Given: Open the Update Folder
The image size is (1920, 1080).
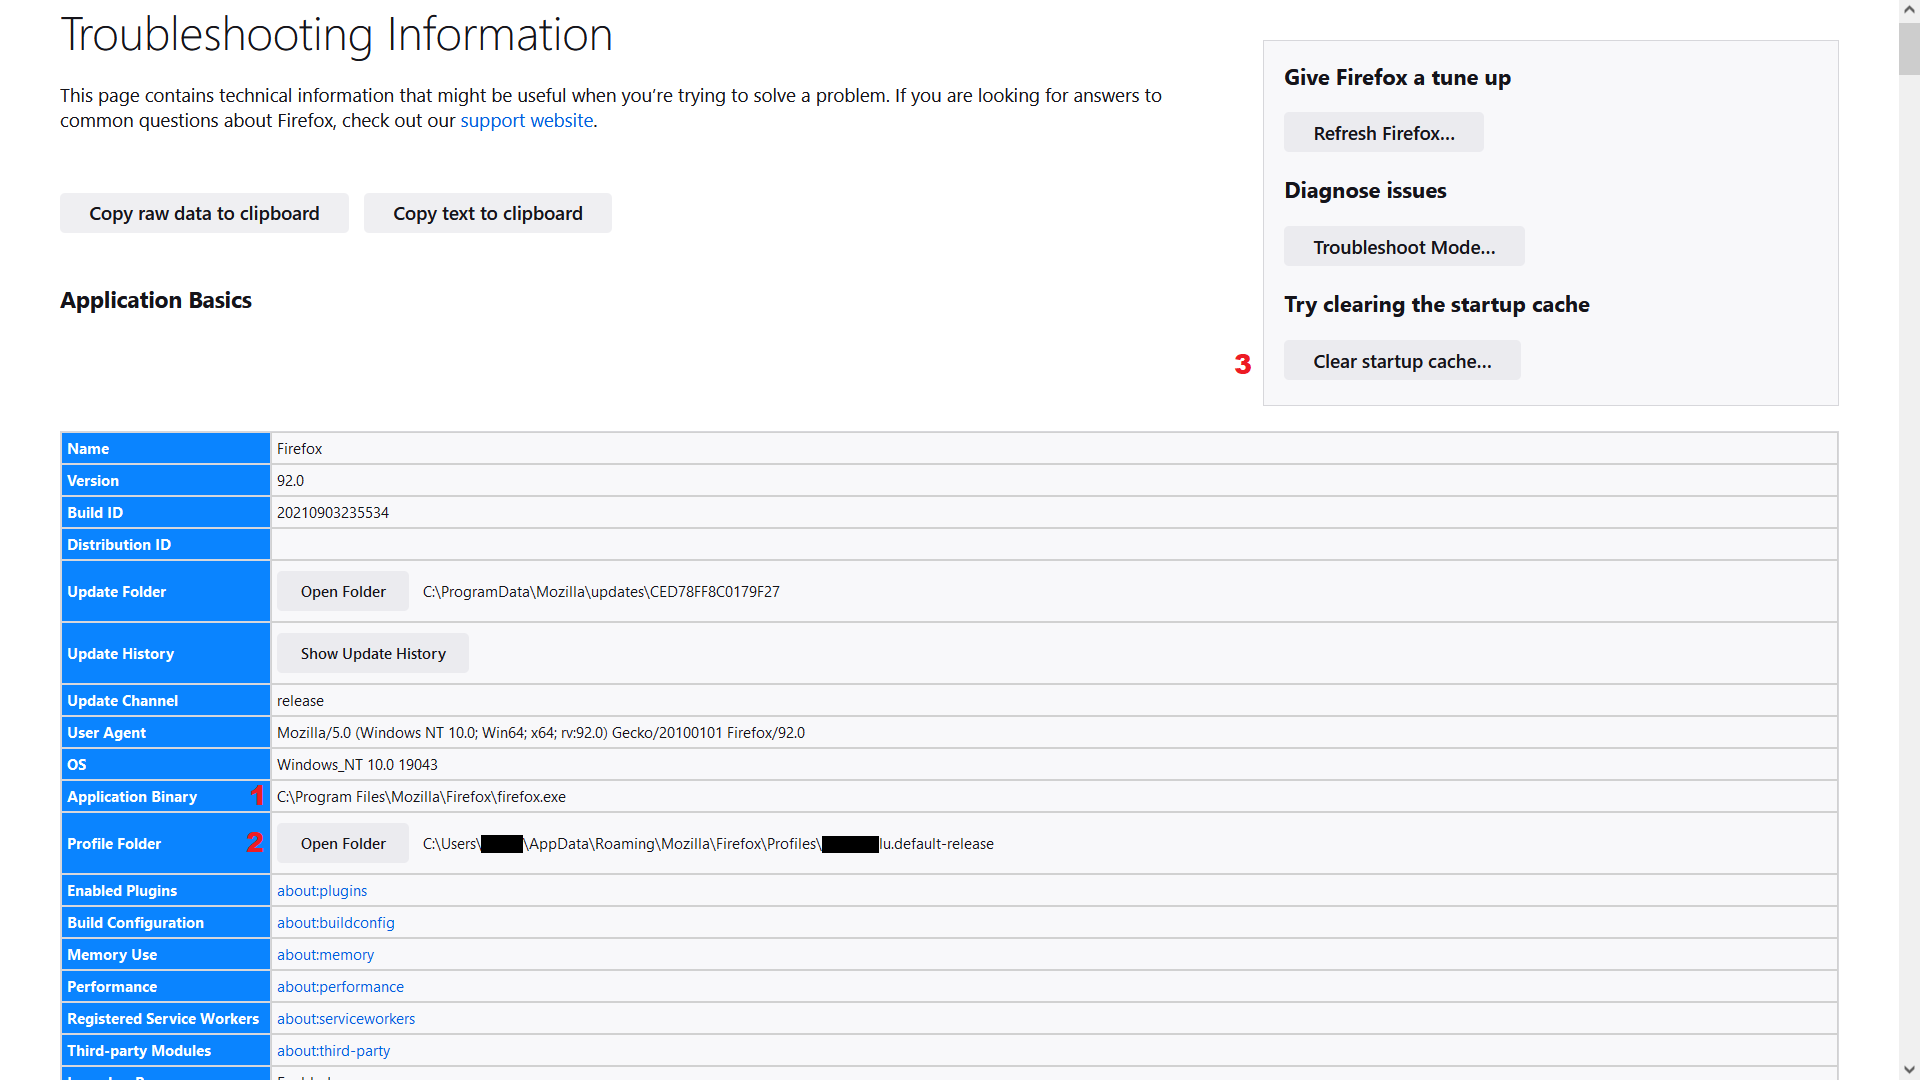Looking at the screenshot, I should click(x=342, y=591).
